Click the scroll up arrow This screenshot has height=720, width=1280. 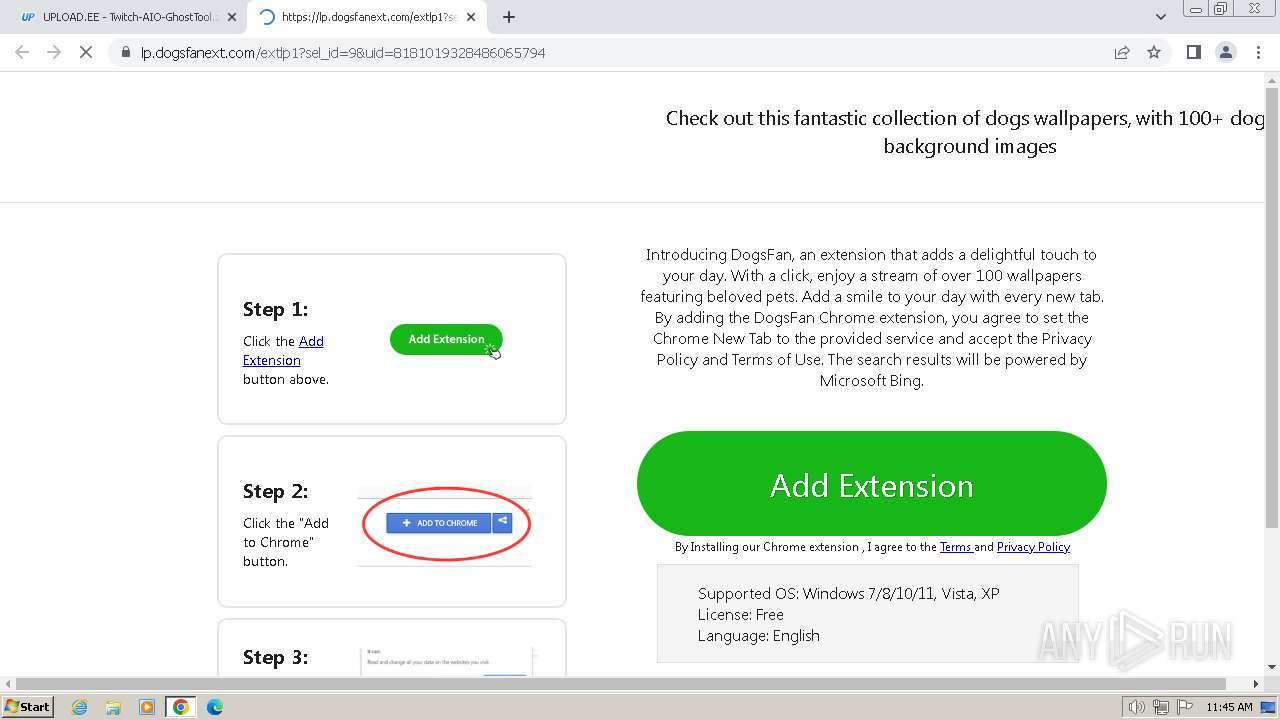click(x=1272, y=79)
